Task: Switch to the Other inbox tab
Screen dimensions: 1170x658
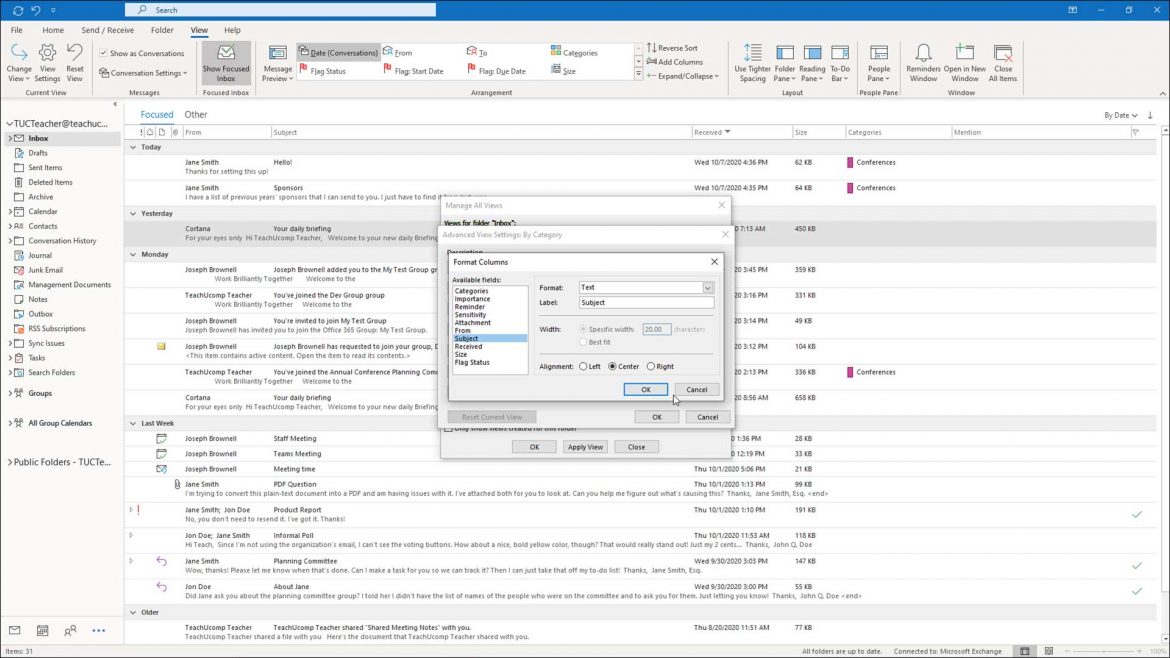Action: pyautogui.click(x=195, y=114)
